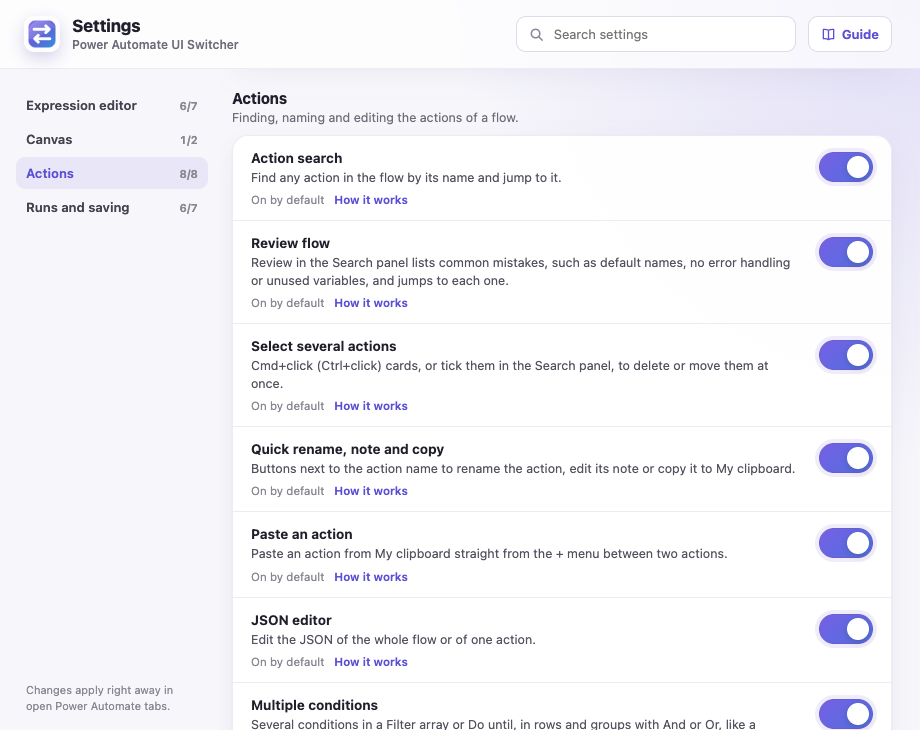Screen dimensions: 920x730
Task: Click the Power Automate UI Switcher subtitle
Action: coord(155,45)
